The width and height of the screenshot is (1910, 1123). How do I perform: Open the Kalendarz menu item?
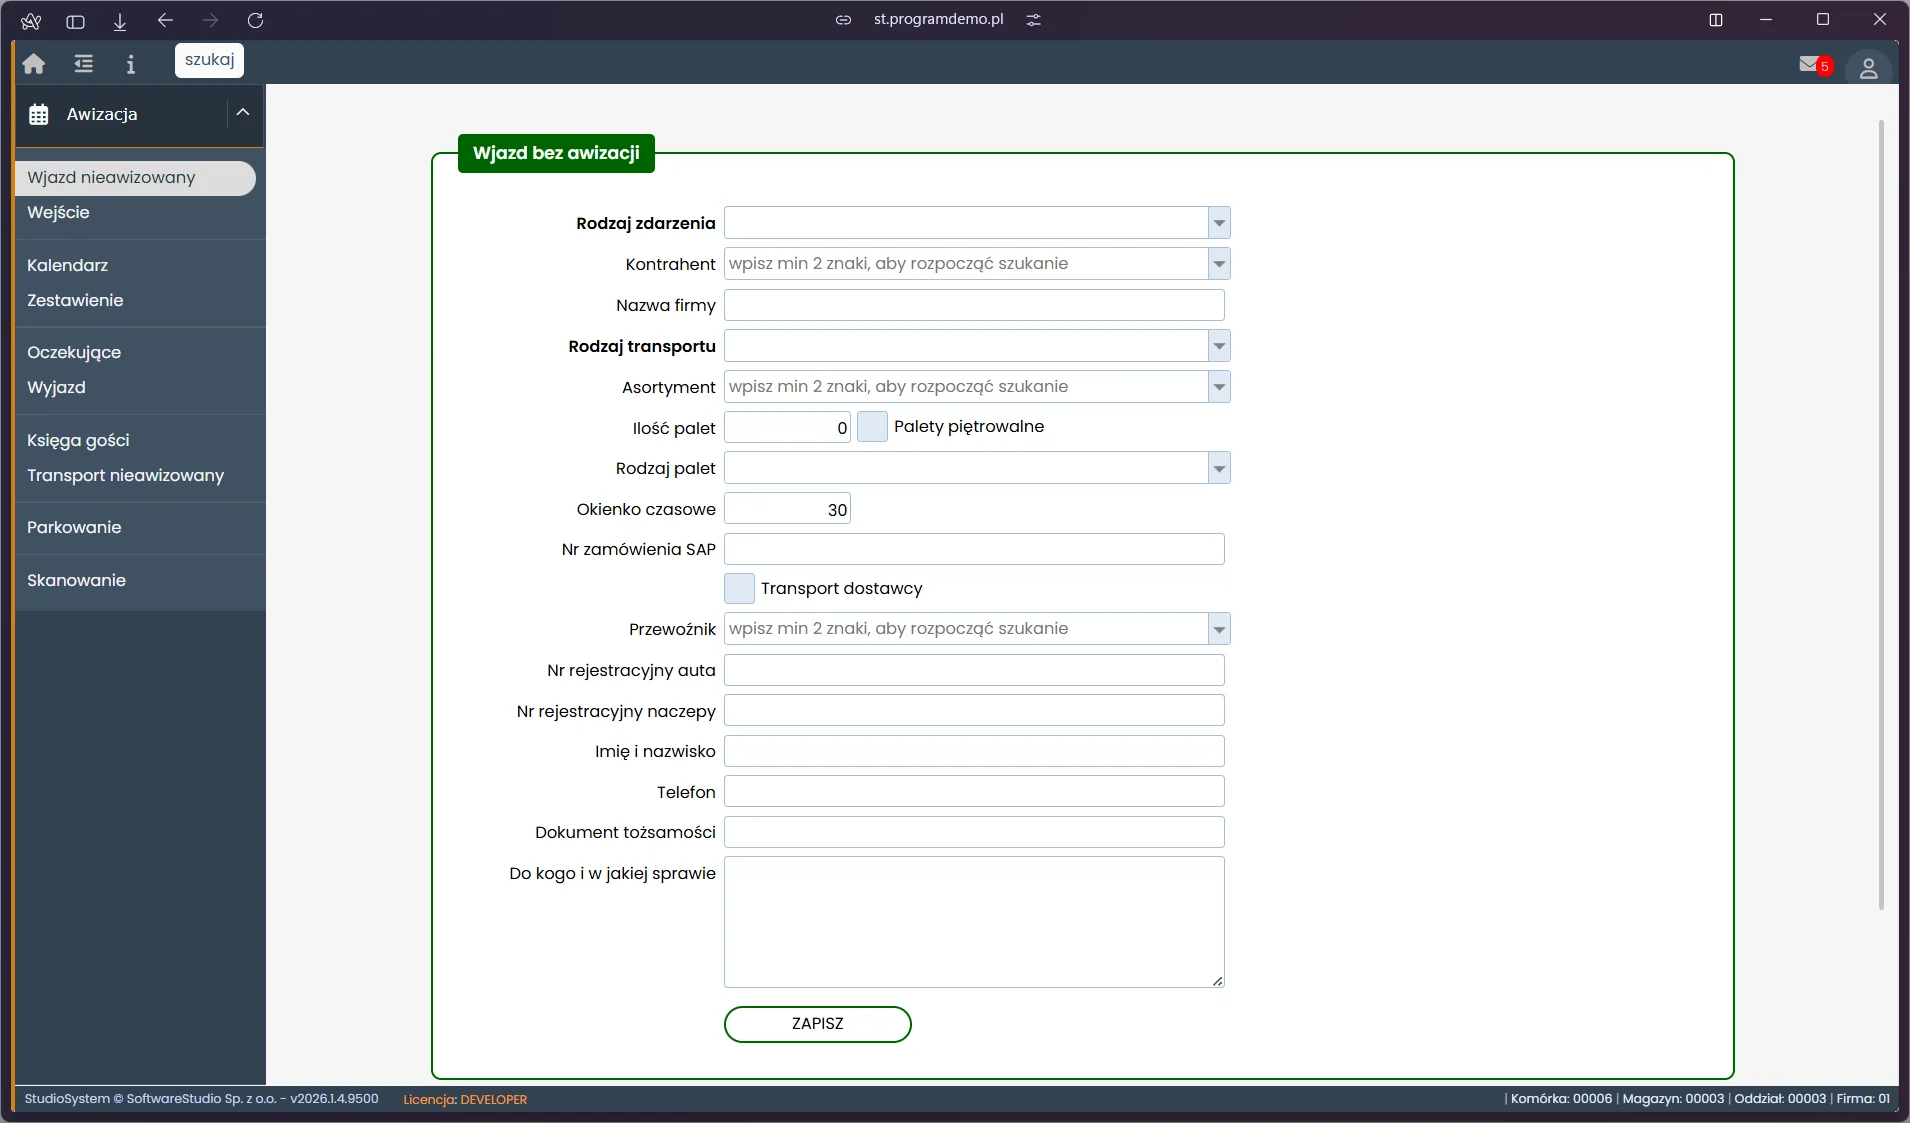(67, 266)
